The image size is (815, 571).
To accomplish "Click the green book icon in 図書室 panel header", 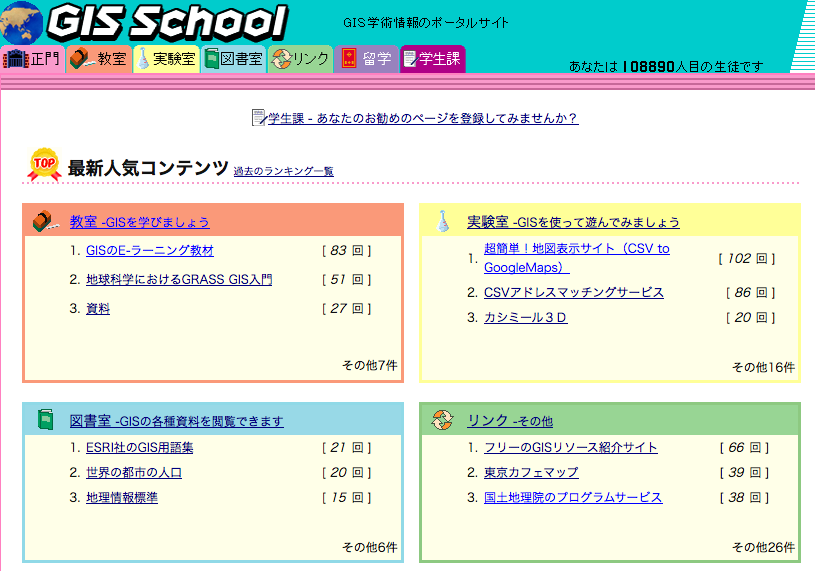I will (x=46, y=419).
